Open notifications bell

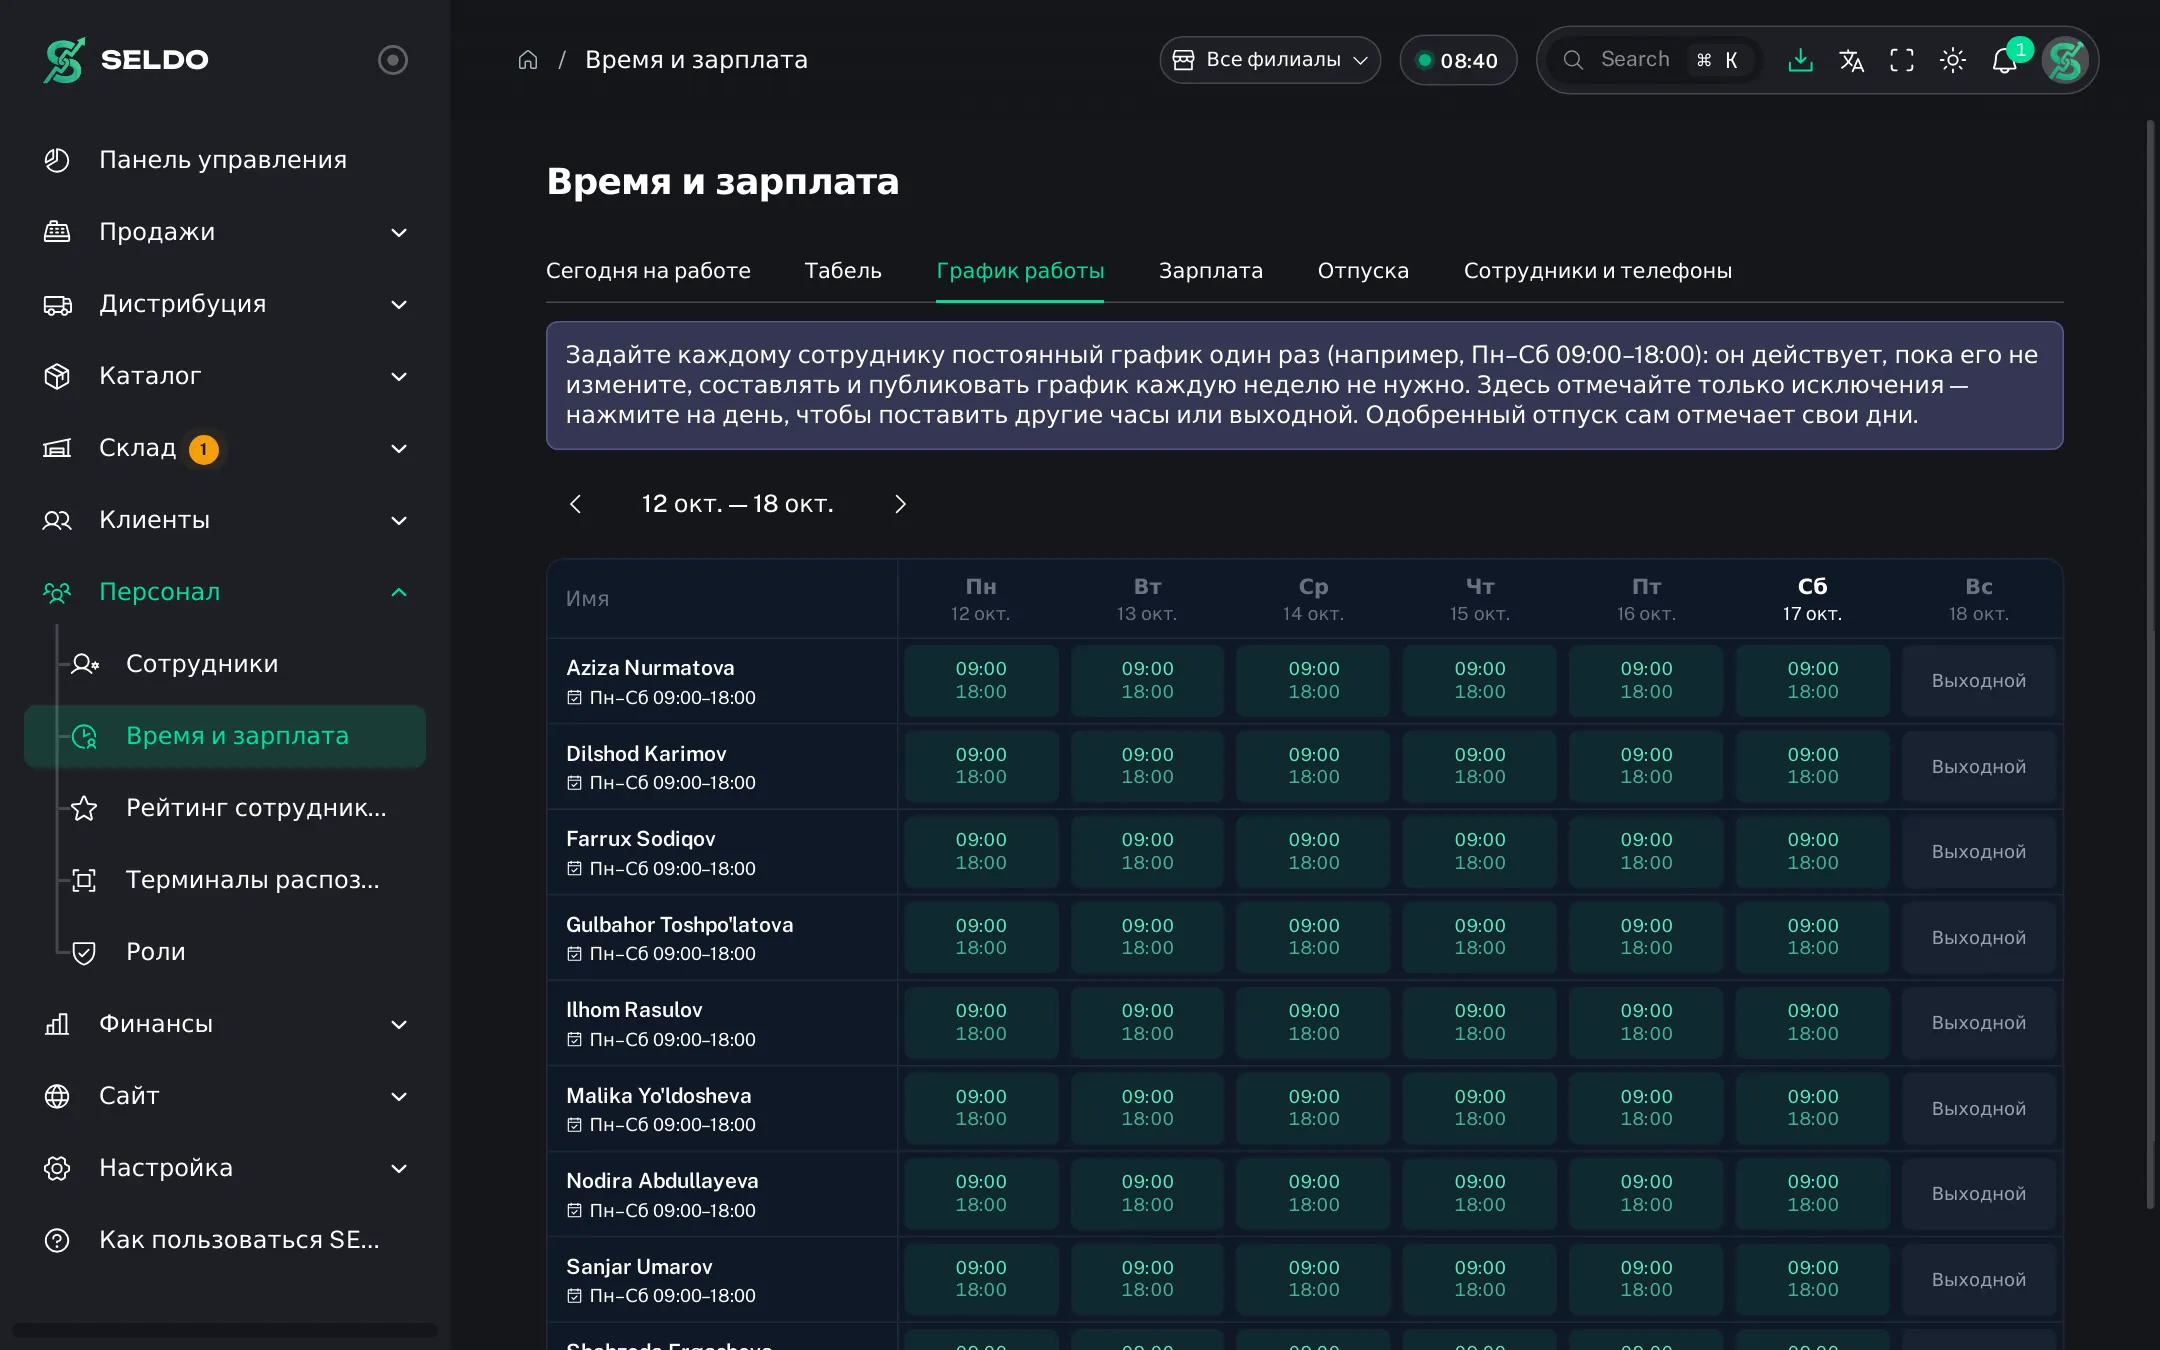click(x=2004, y=60)
